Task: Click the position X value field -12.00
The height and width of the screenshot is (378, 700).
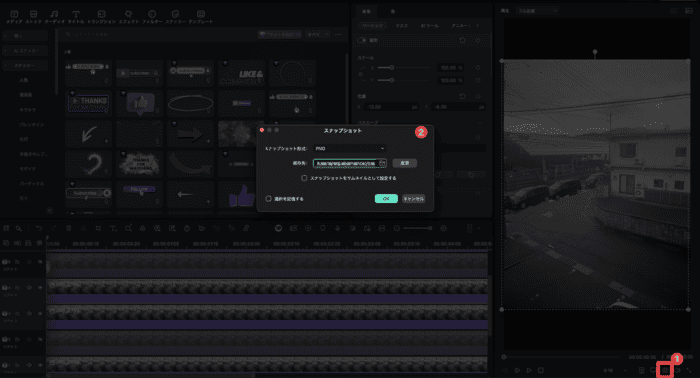Action: [391, 107]
